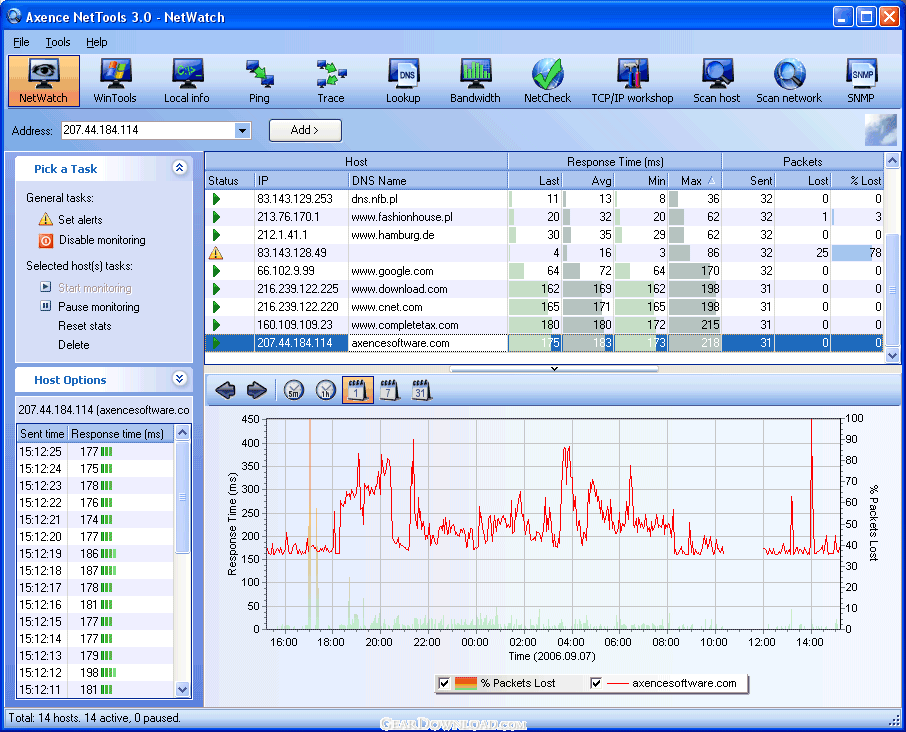
Task: Click status arrow icon for dns.nfb.pl row
Action: tap(216, 199)
